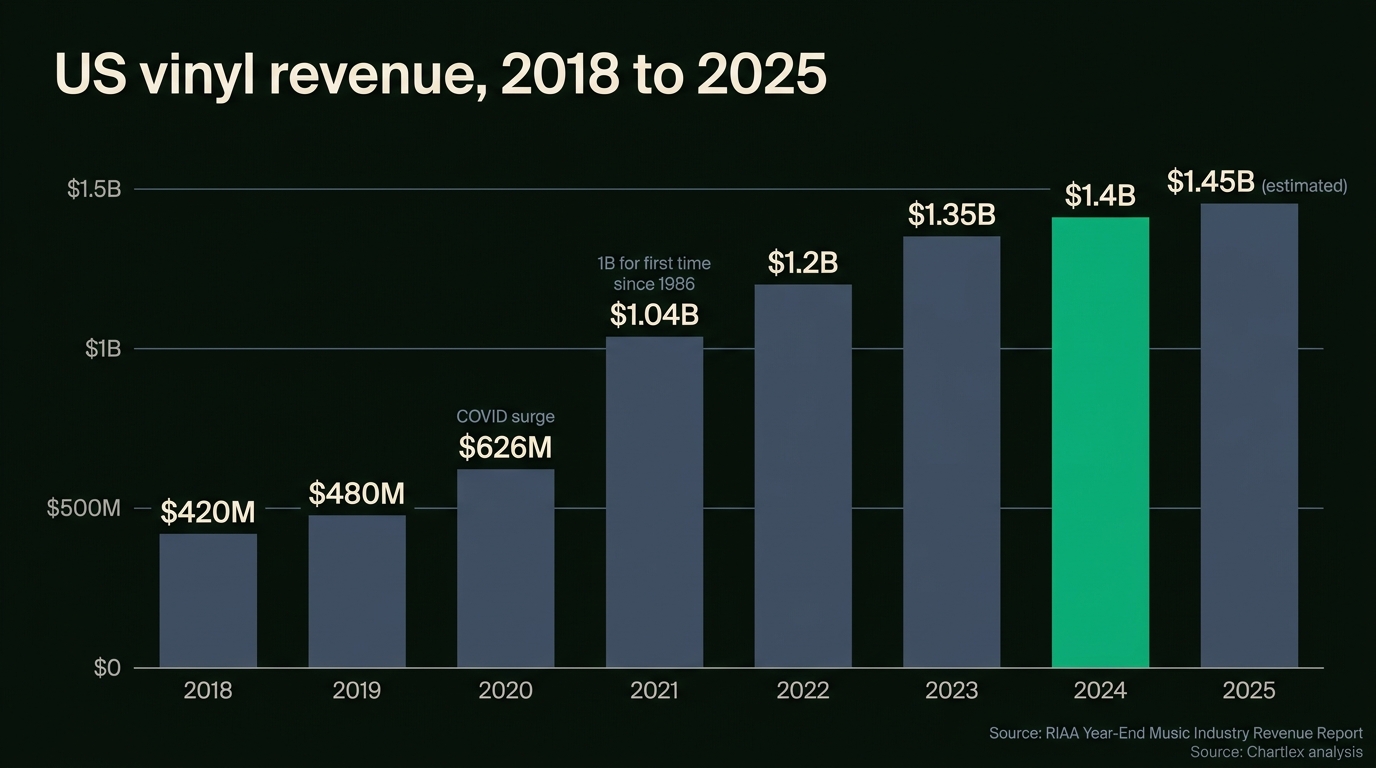
Task: Select the green 2024 bar
Action: (x=1101, y=442)
